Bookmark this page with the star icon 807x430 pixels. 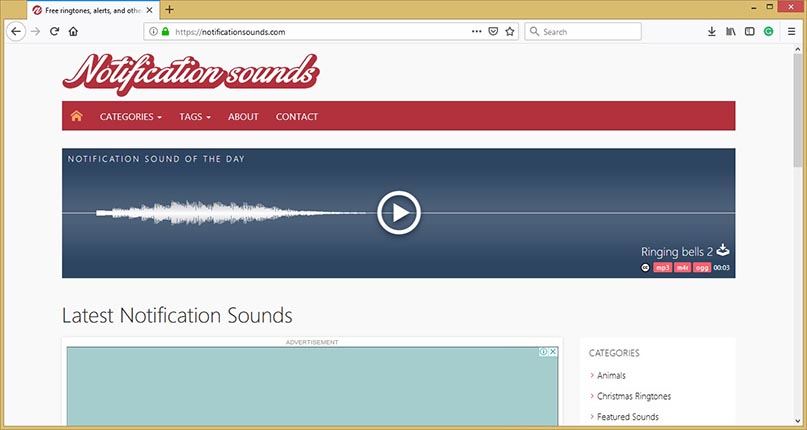510,32
